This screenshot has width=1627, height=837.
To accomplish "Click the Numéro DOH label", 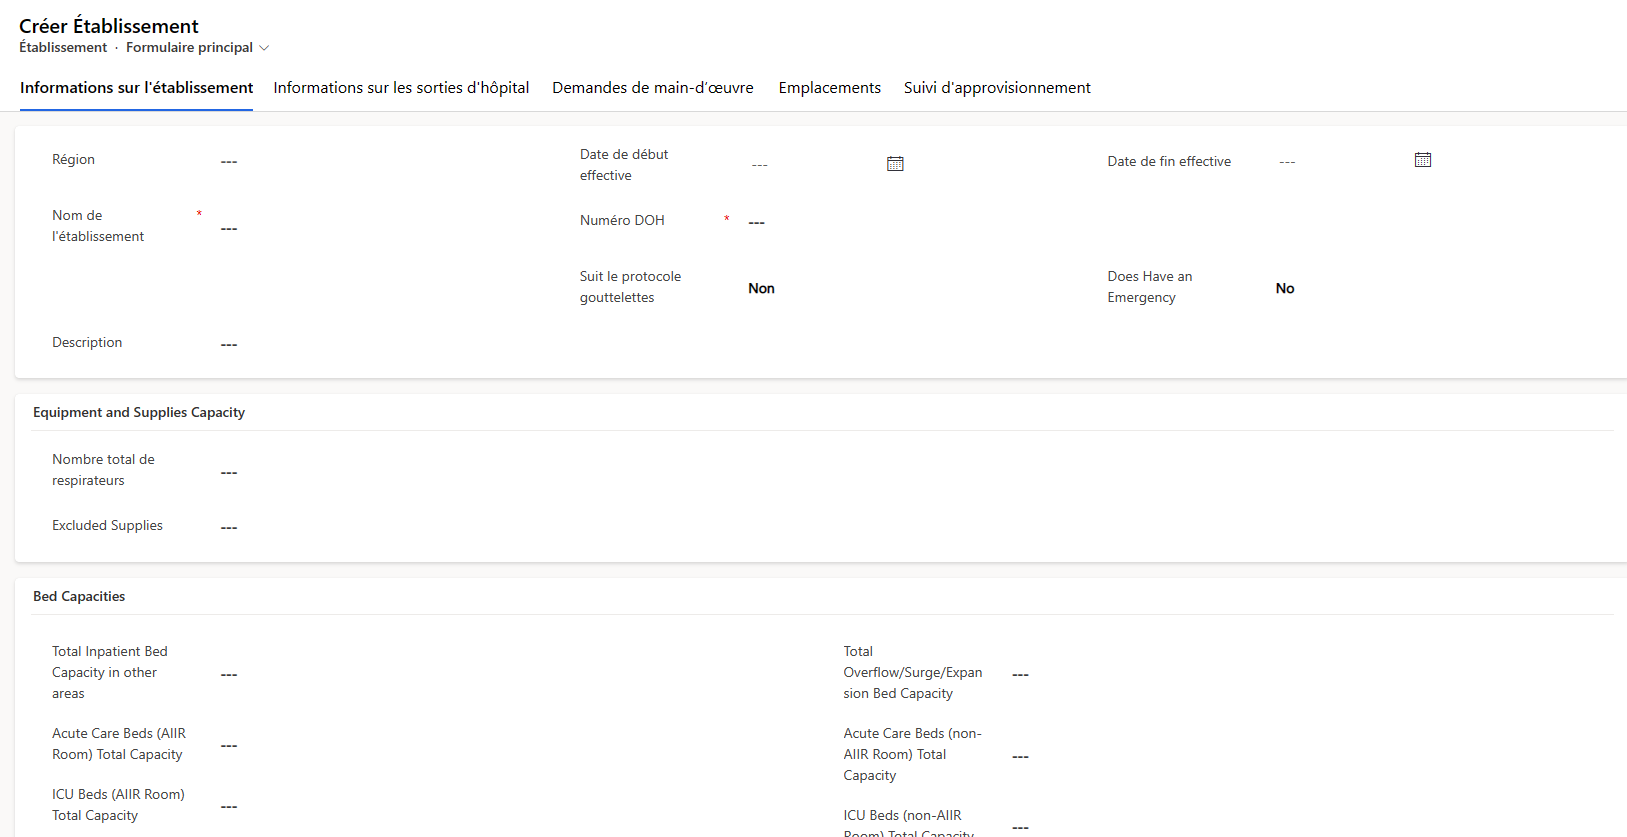I will (622, 221).
